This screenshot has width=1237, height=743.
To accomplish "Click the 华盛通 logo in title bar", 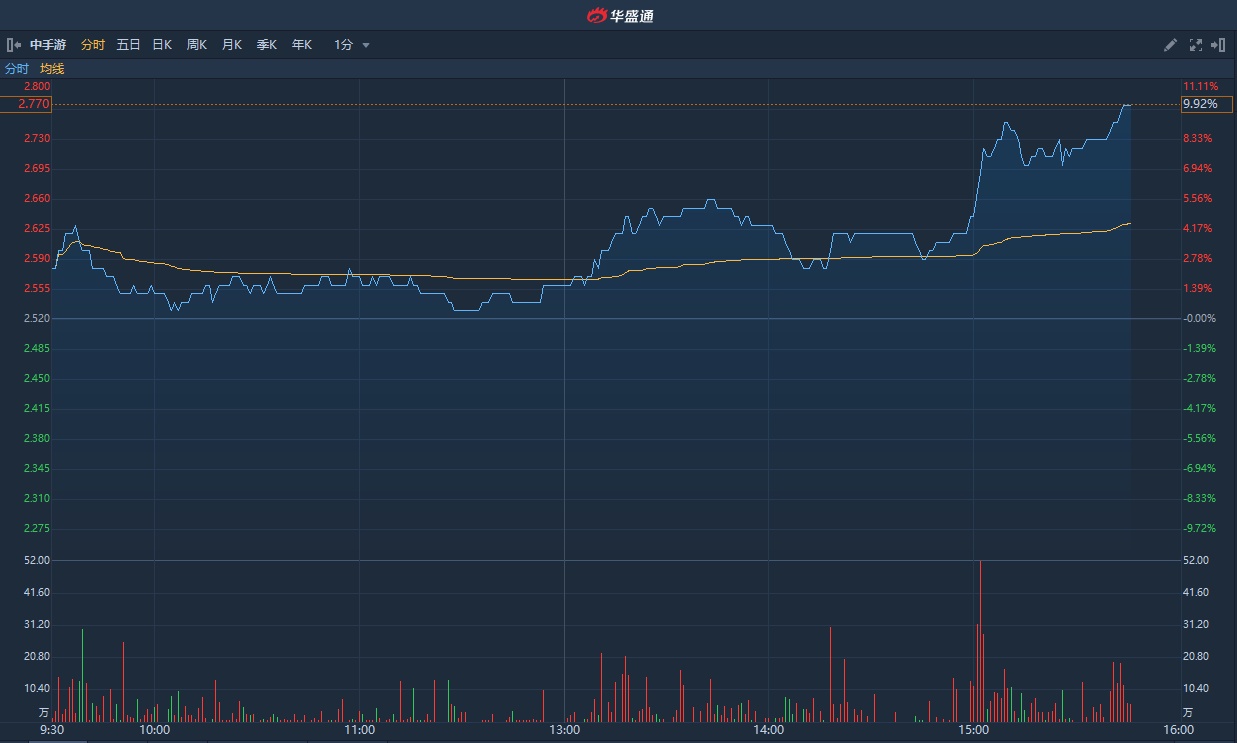I will 619,15.
